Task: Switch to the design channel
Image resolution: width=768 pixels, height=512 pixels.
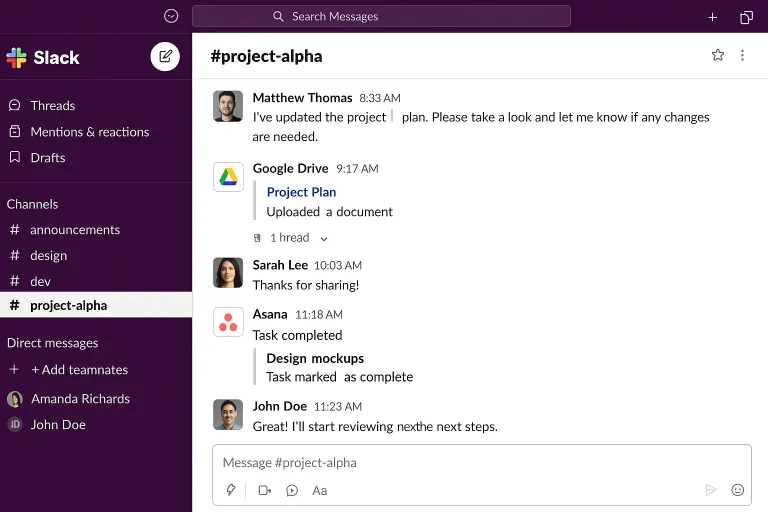Action: pyautogui.click(x=96, y=256)
